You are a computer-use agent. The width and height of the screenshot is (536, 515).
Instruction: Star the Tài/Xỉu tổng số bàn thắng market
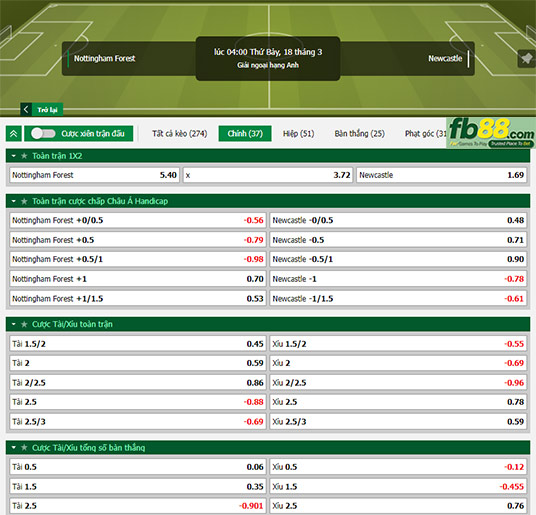24,448
